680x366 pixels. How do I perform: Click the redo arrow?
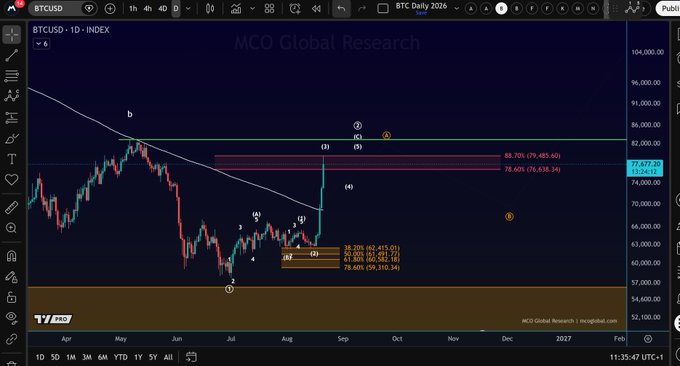point(362,9)
